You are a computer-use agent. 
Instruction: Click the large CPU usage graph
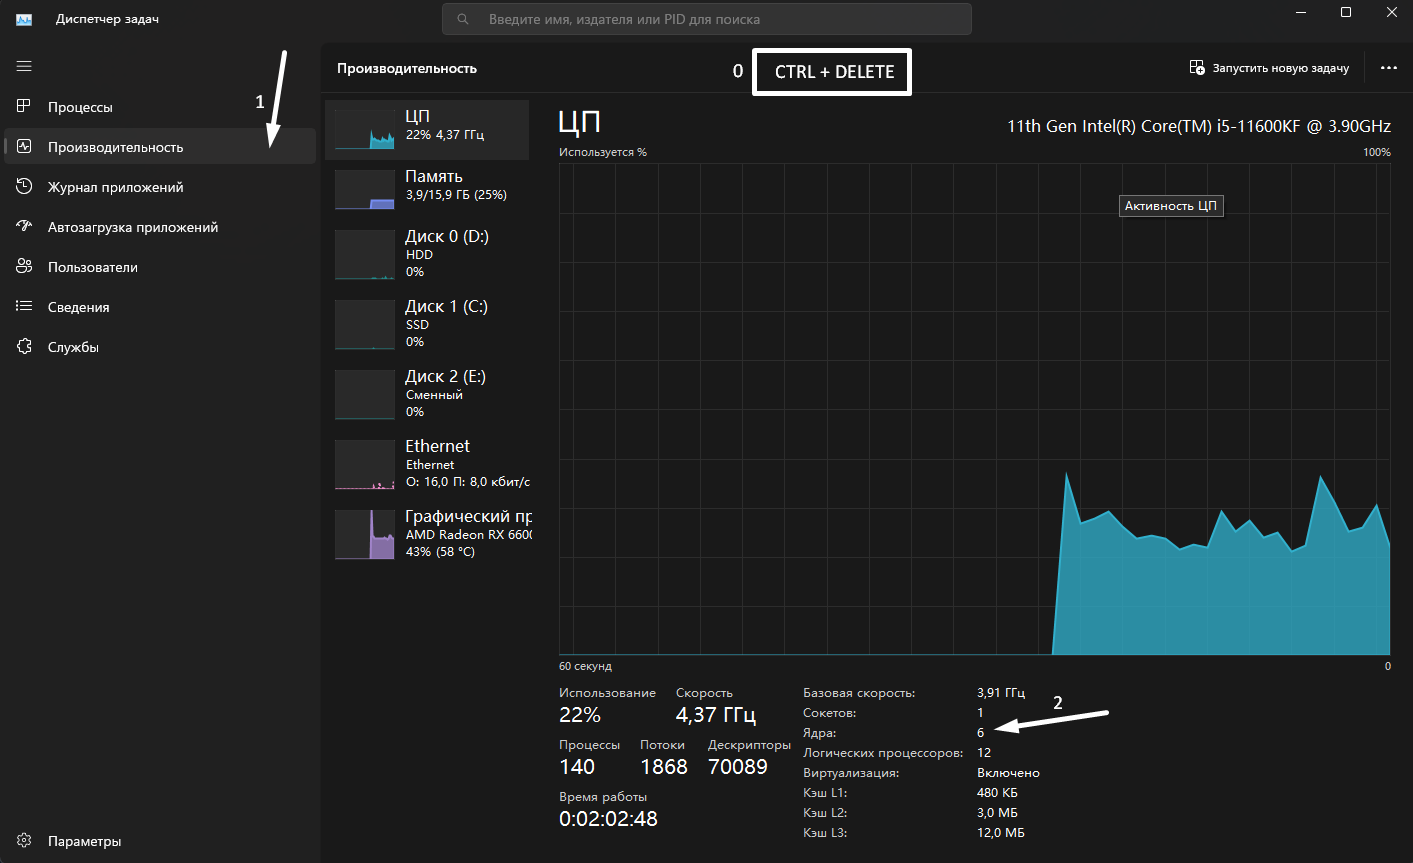974,409
